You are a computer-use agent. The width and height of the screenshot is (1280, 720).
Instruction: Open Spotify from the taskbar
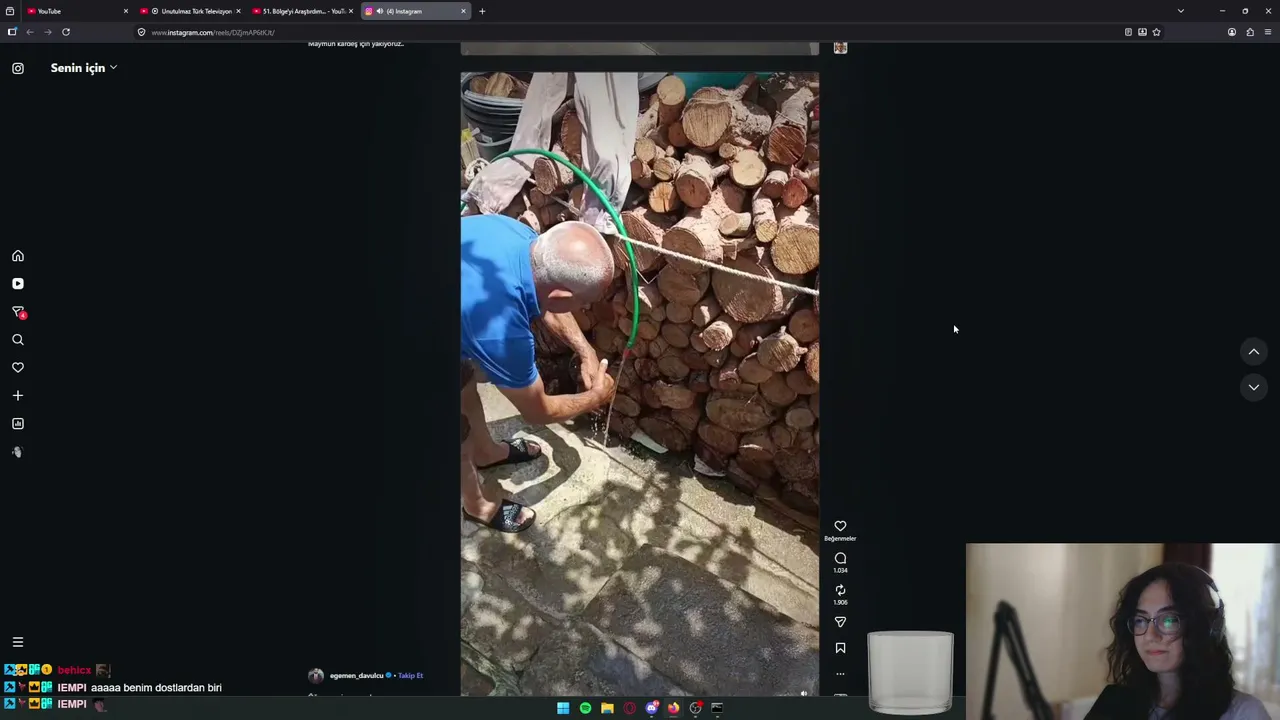coord(585,708)
